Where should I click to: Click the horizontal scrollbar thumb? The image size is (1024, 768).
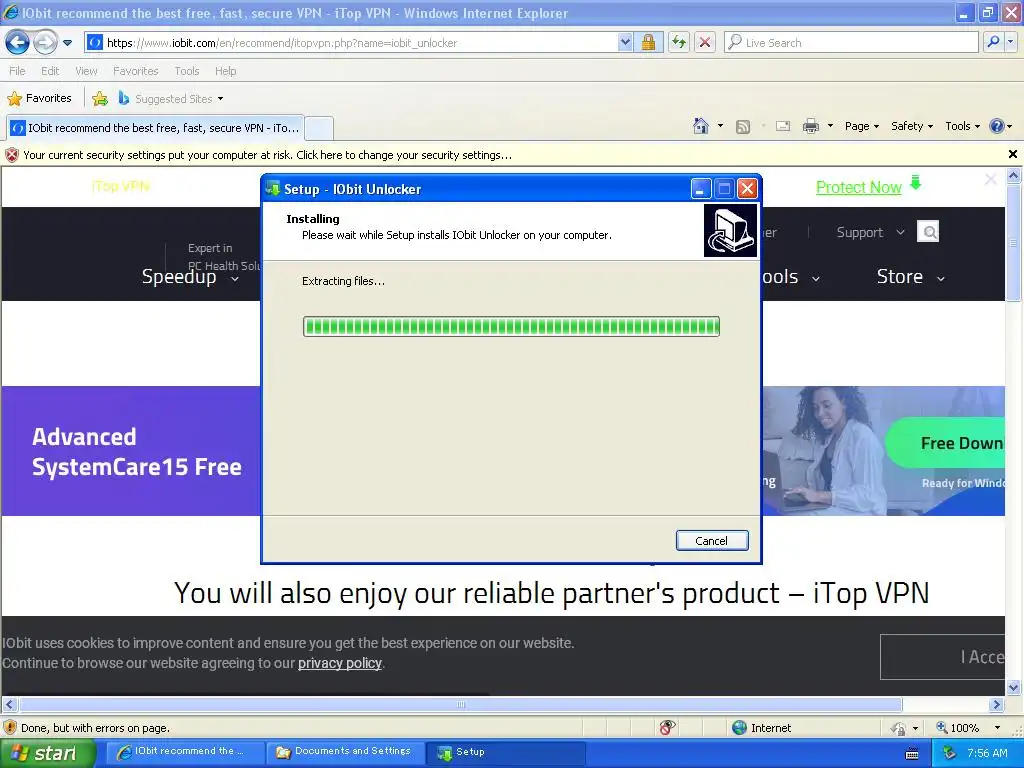click(460, 705)
